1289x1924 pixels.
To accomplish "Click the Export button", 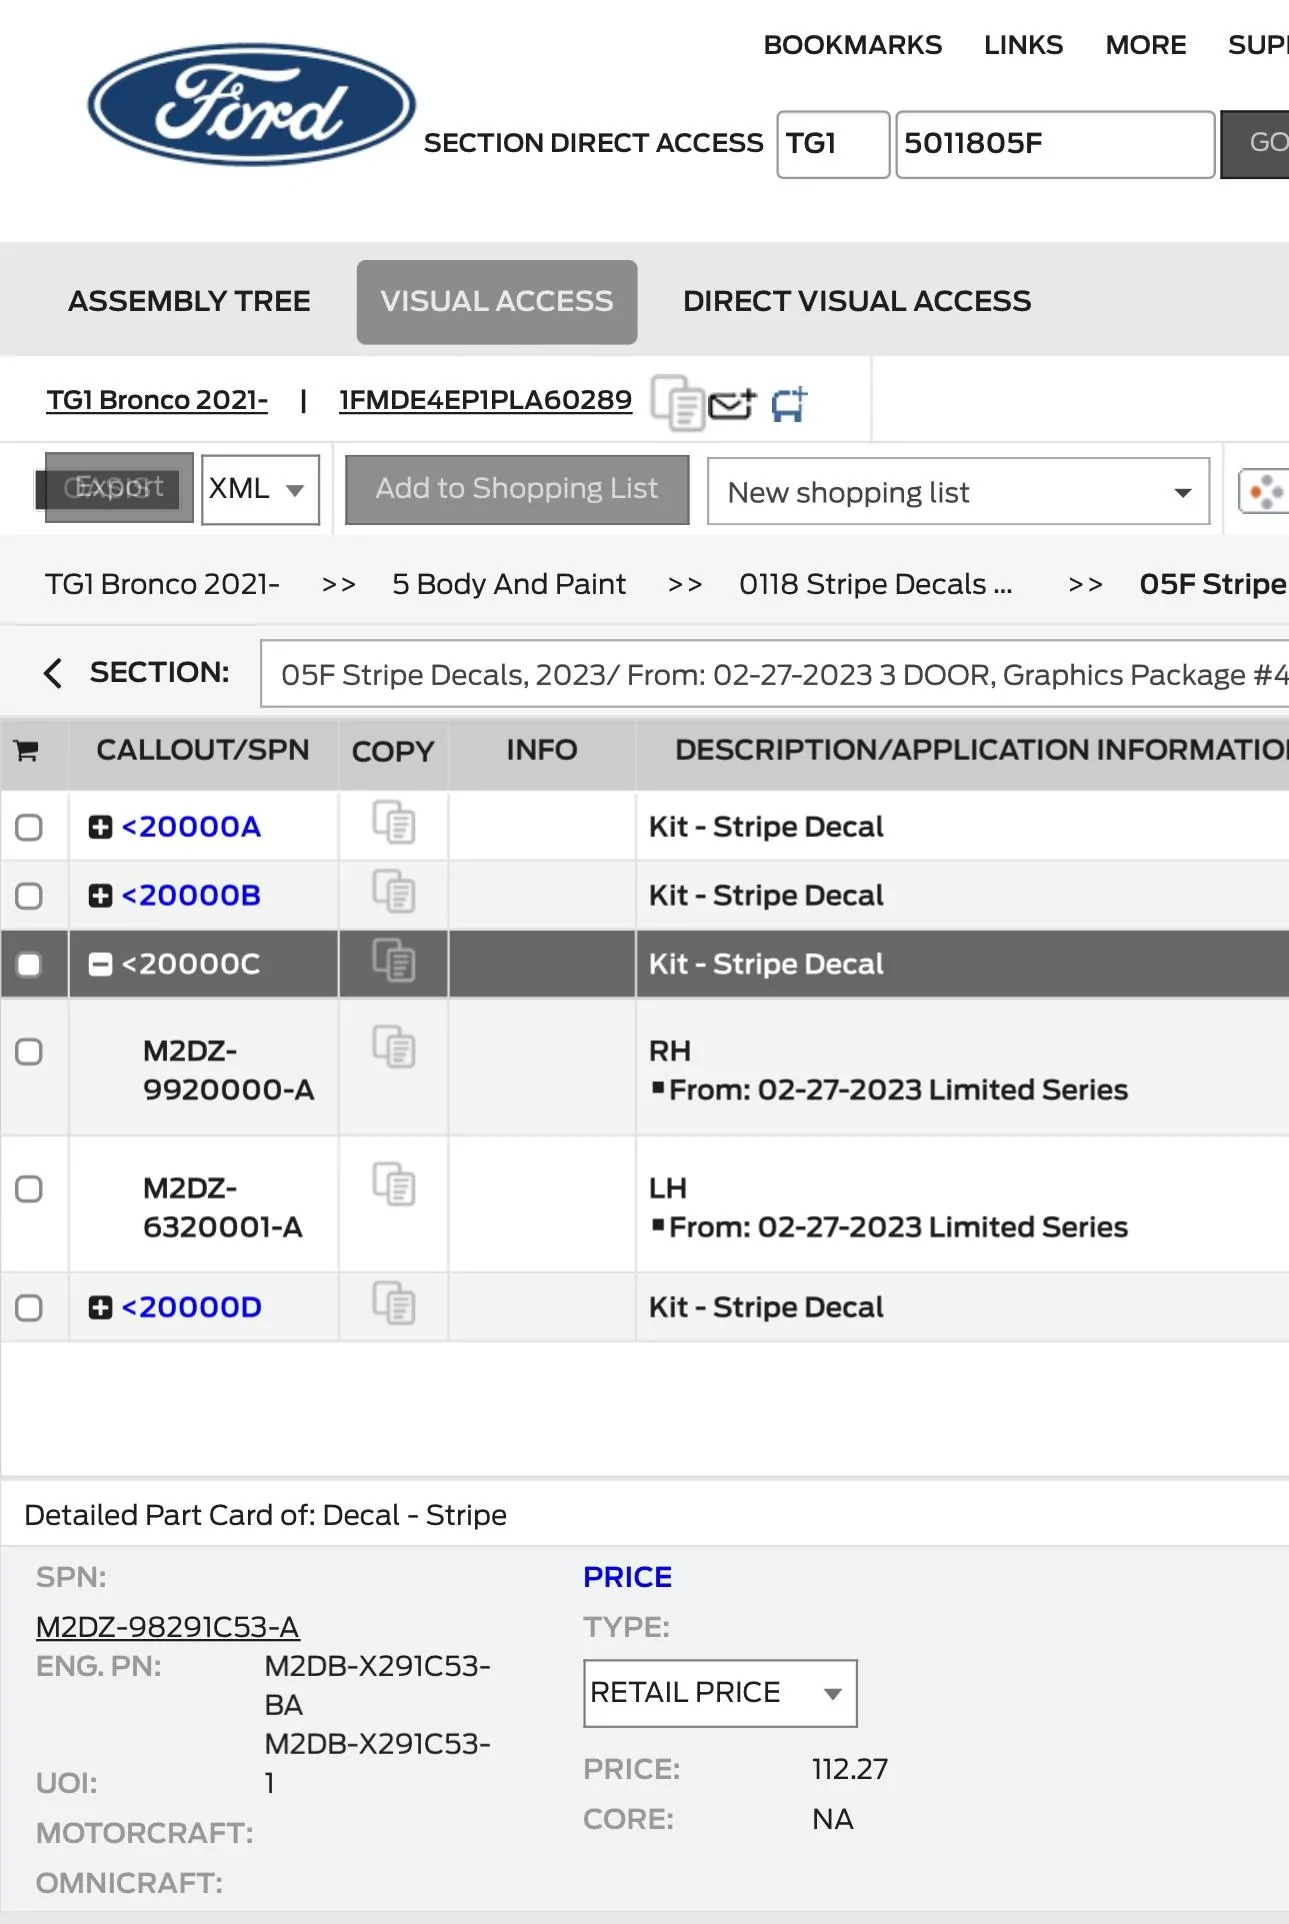I will [x=119, y=488].
